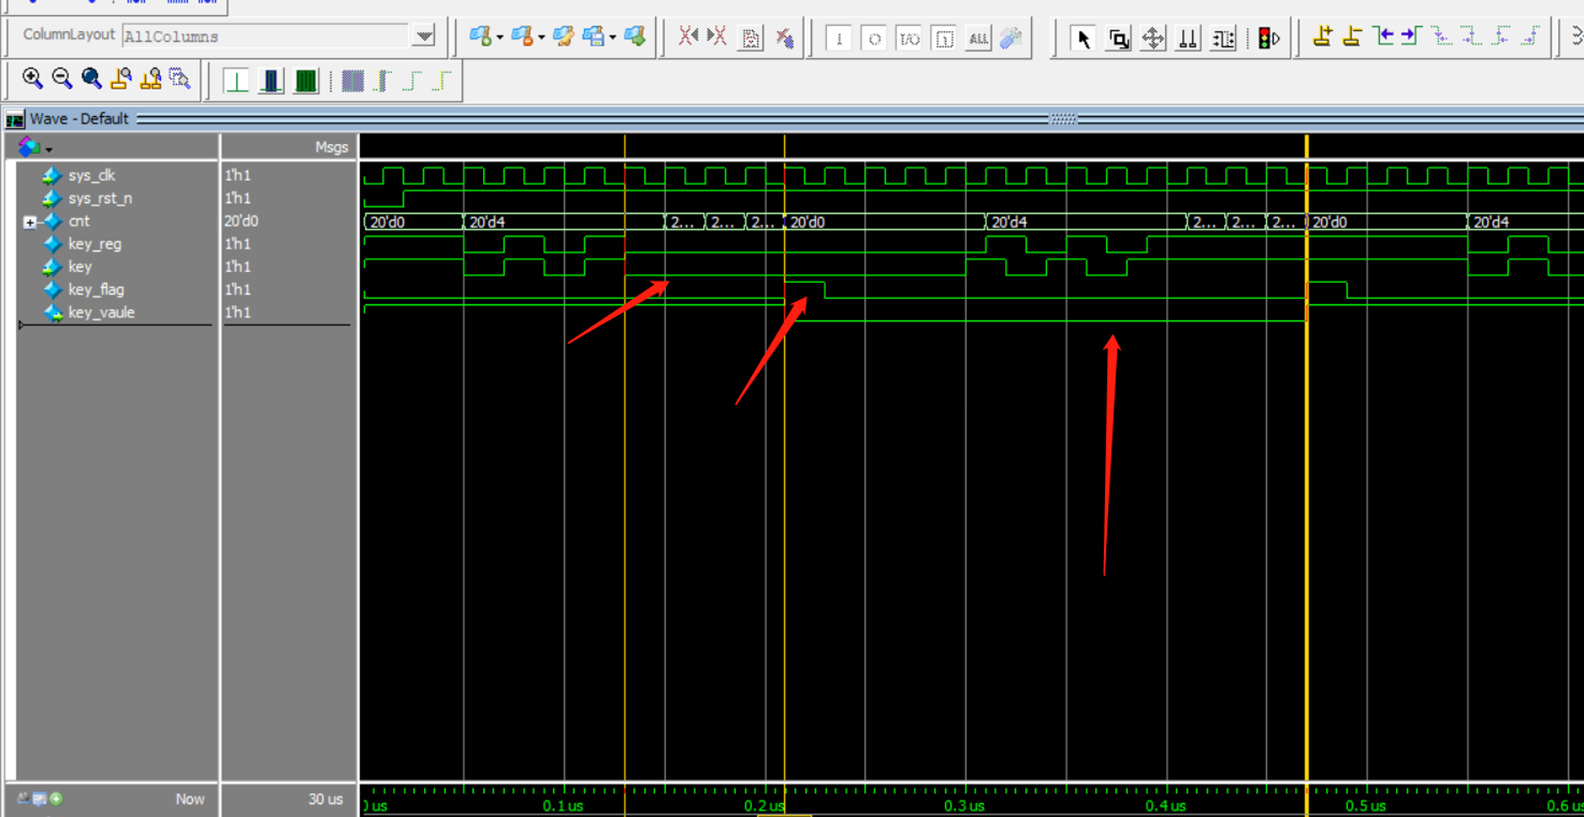Viewport: 1584px width, 817px height.
Task: Toggle the second blue wave format button
Action: point(271,80)
